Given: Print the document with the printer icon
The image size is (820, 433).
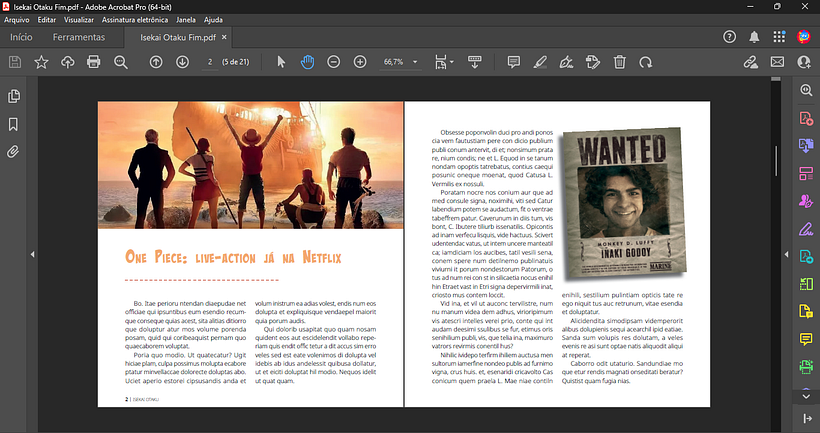Looking at the screenshot, I should coord(94,62).
